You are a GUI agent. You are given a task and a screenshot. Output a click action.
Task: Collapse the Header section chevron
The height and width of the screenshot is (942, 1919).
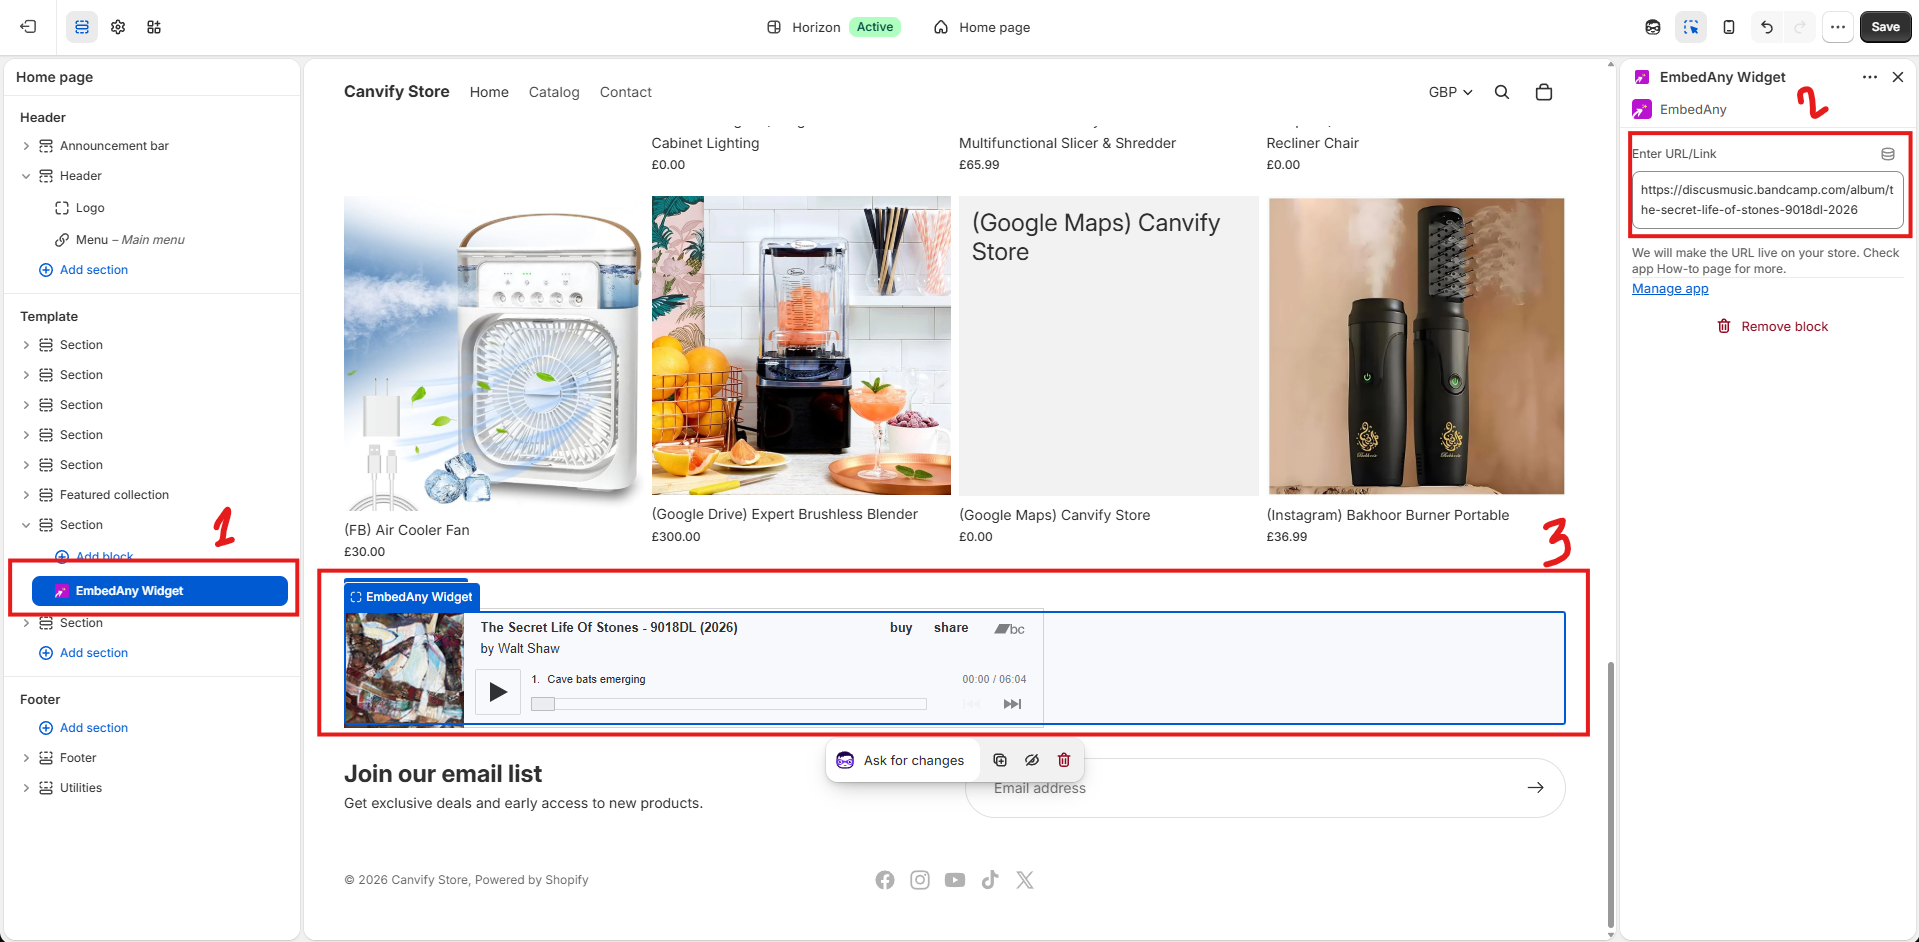[x=26, y=176]
